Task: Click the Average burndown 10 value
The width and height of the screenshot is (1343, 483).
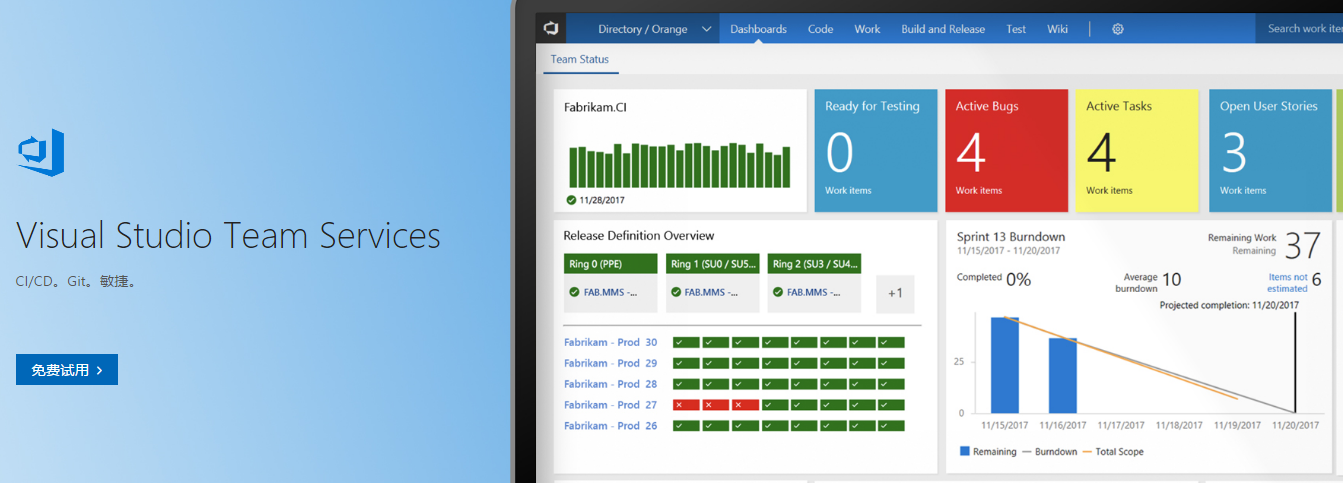Action: (x=1171, y=279)
